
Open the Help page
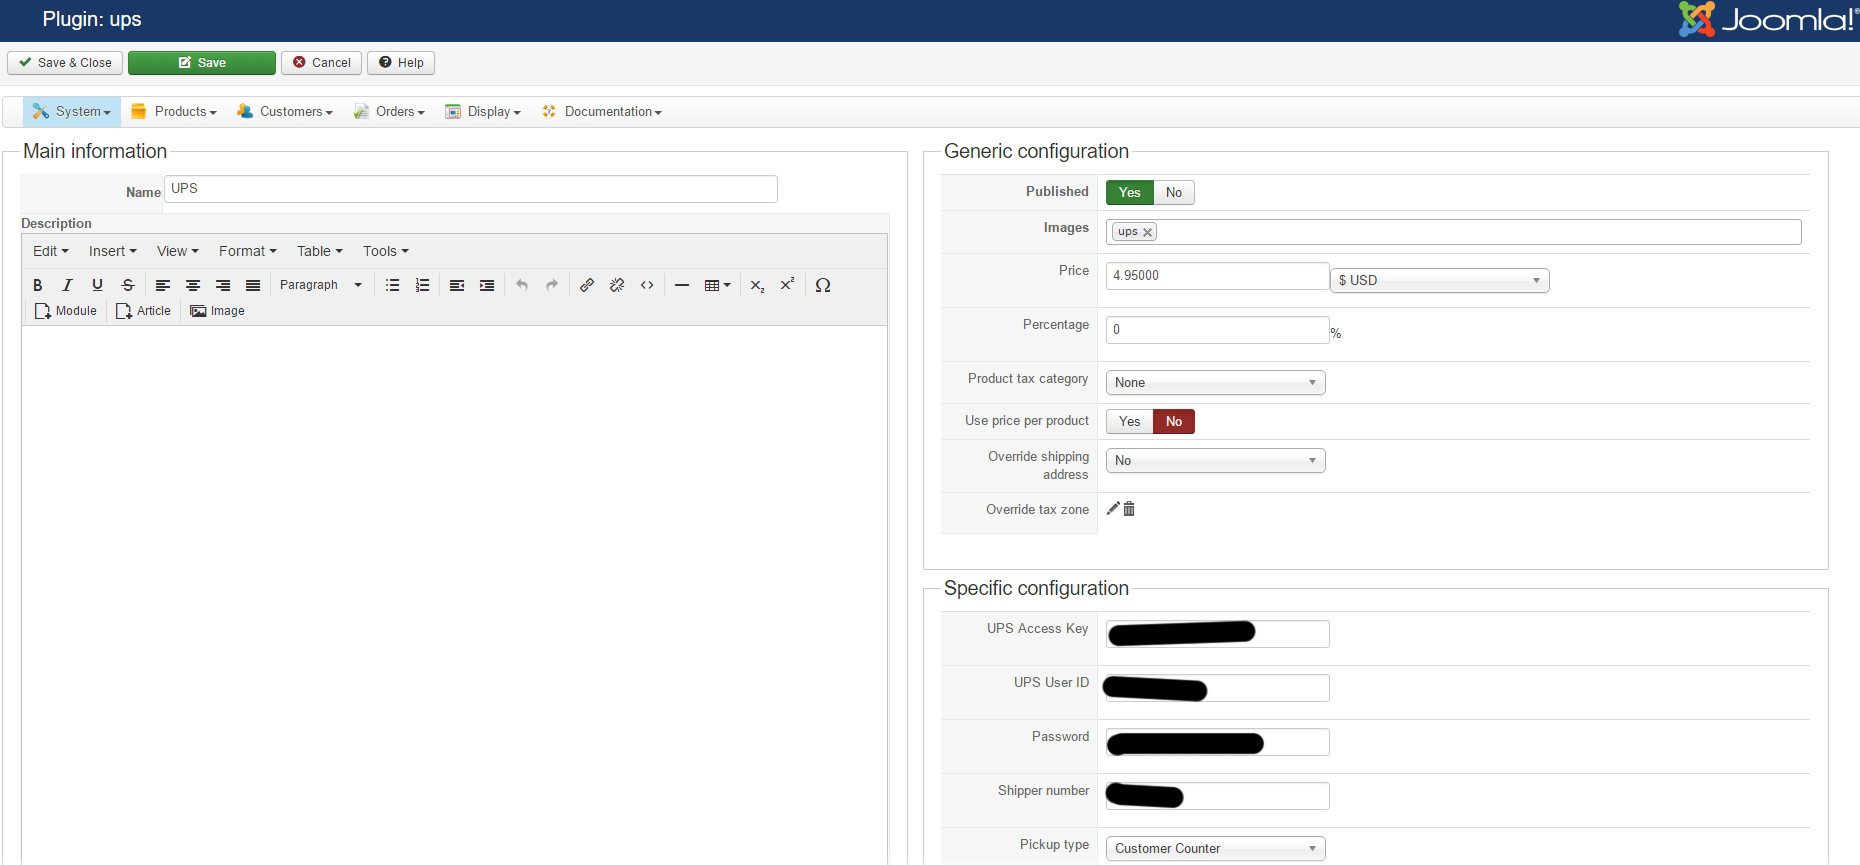click(401, 63)
